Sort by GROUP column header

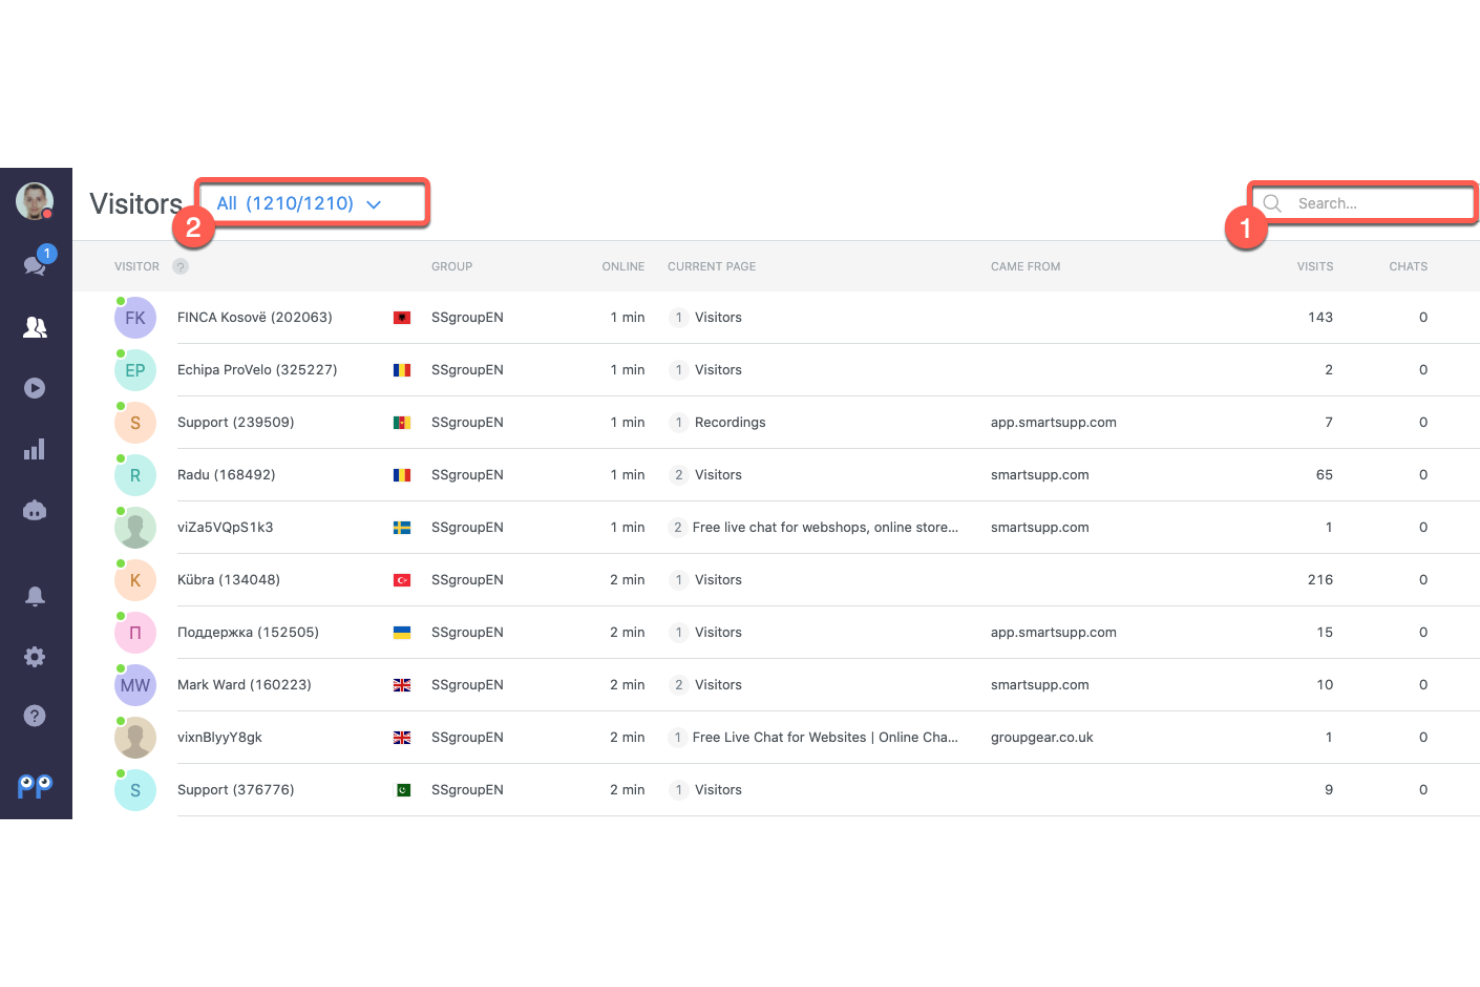click(452, 266)
